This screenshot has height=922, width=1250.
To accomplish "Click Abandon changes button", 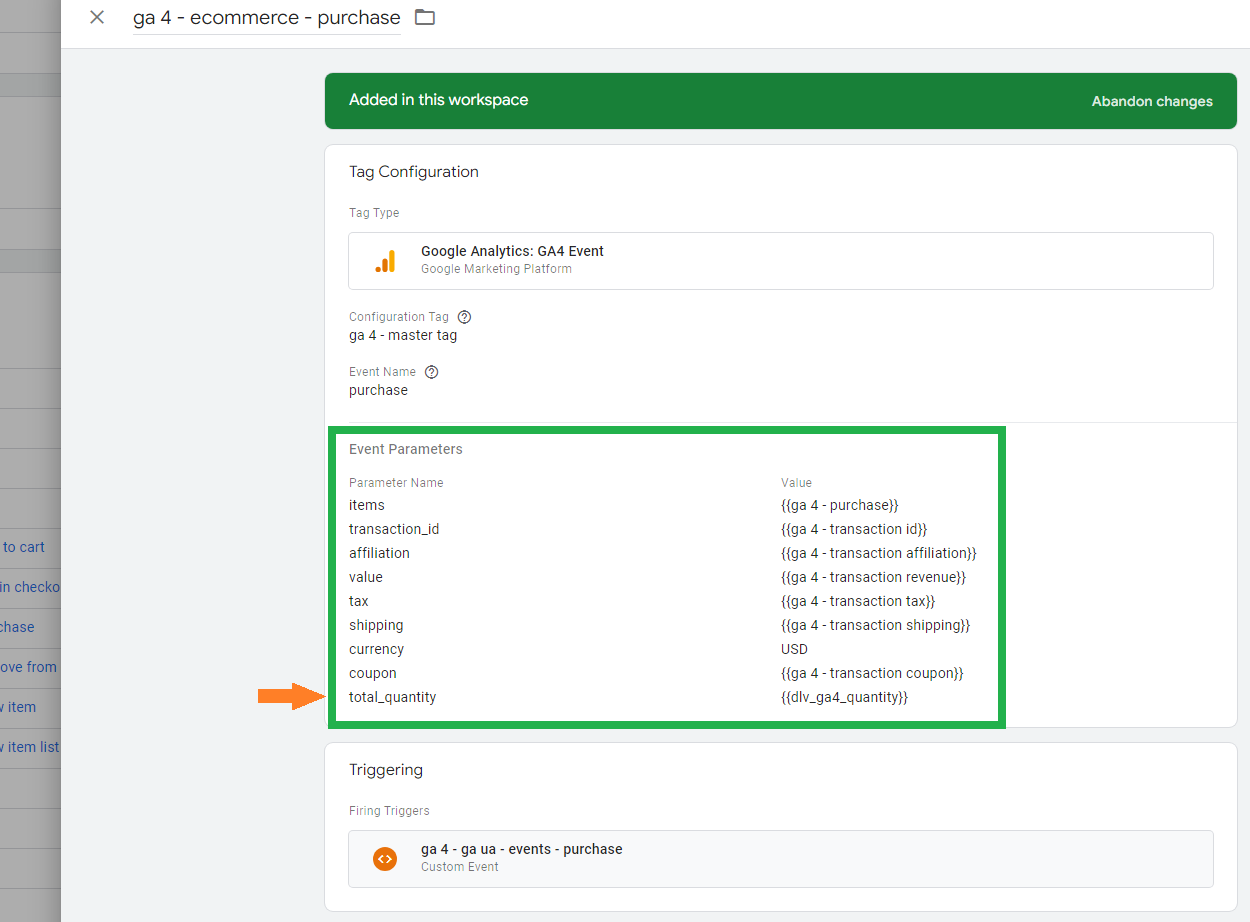I will 1152,101.
